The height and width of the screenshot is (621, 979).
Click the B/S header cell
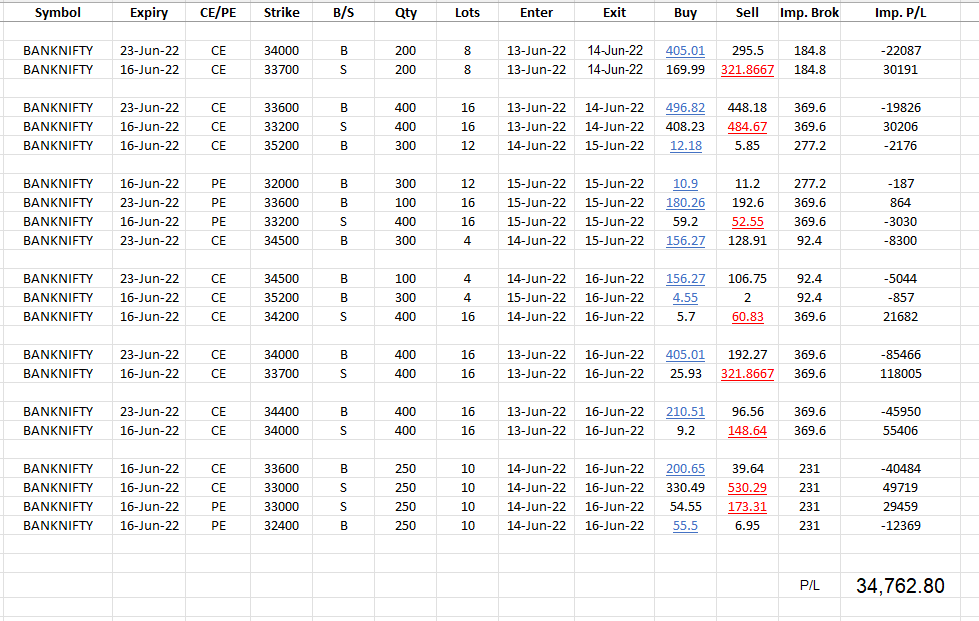tap(343, 12)
